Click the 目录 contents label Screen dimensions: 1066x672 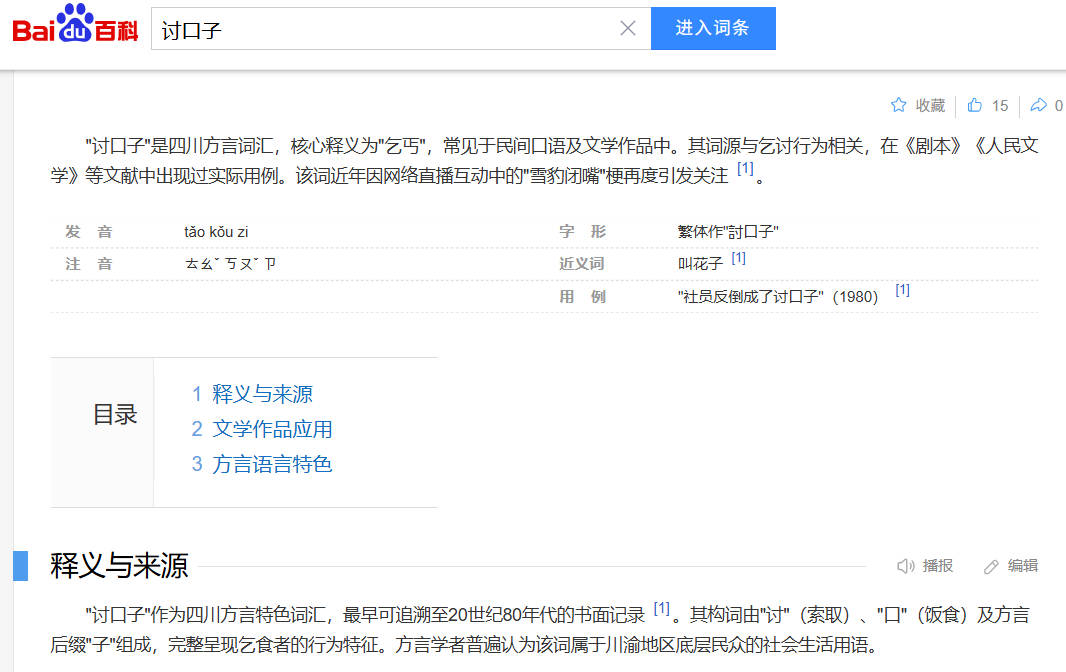[x=115, y=415]
